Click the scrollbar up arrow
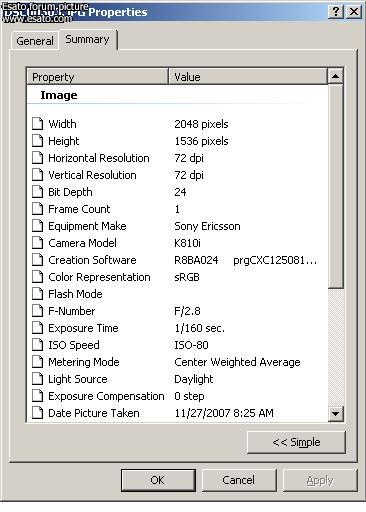The width and height of the screenshot is (366, 512). pyautogui.click(x=335, y=76)
